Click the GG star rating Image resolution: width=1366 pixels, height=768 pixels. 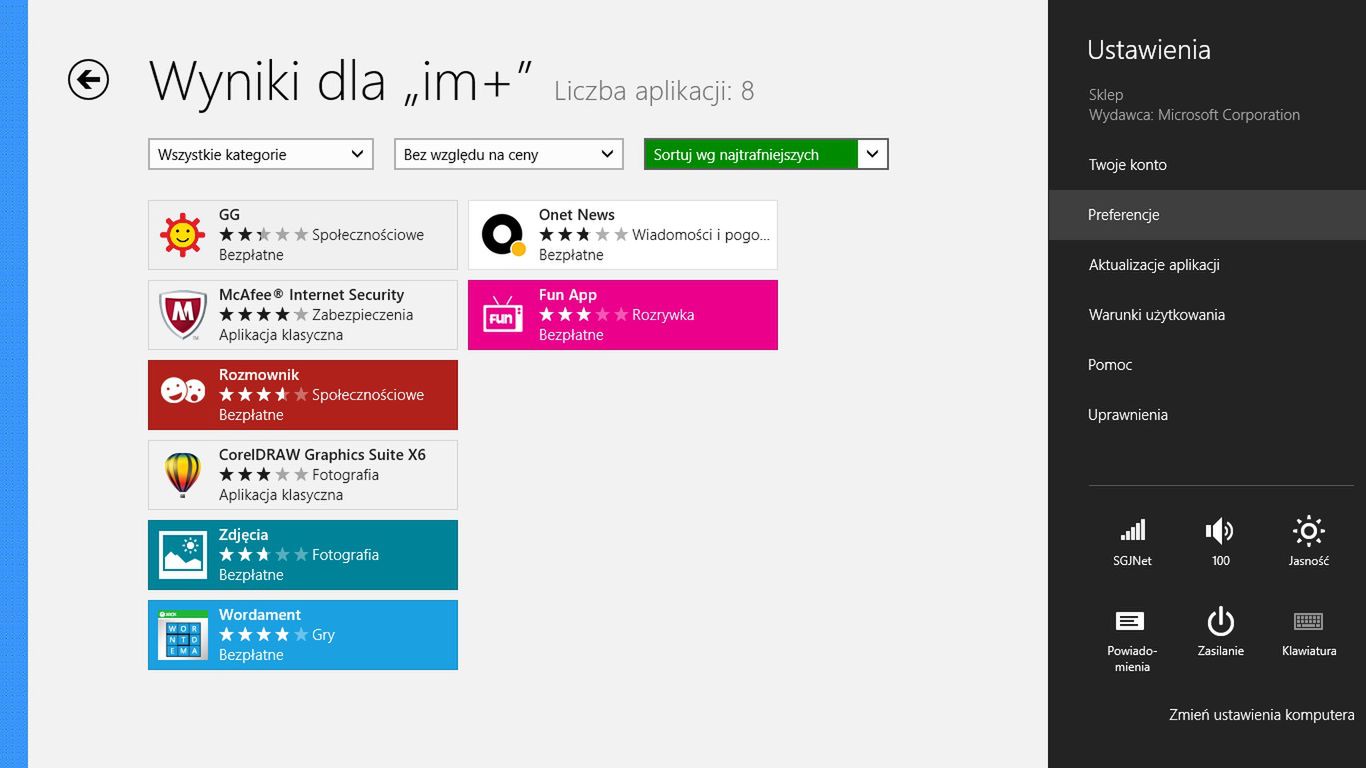point(263,235)
